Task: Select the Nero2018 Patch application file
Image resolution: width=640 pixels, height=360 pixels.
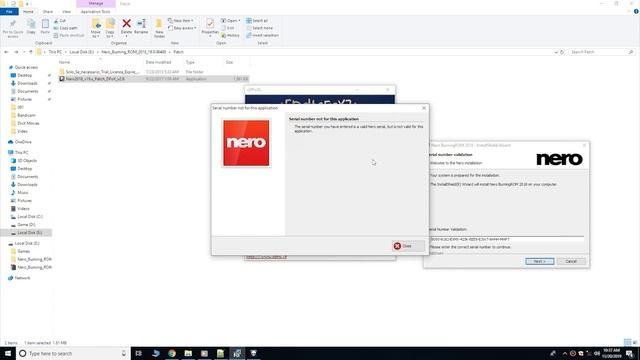Action: (153, 79)
